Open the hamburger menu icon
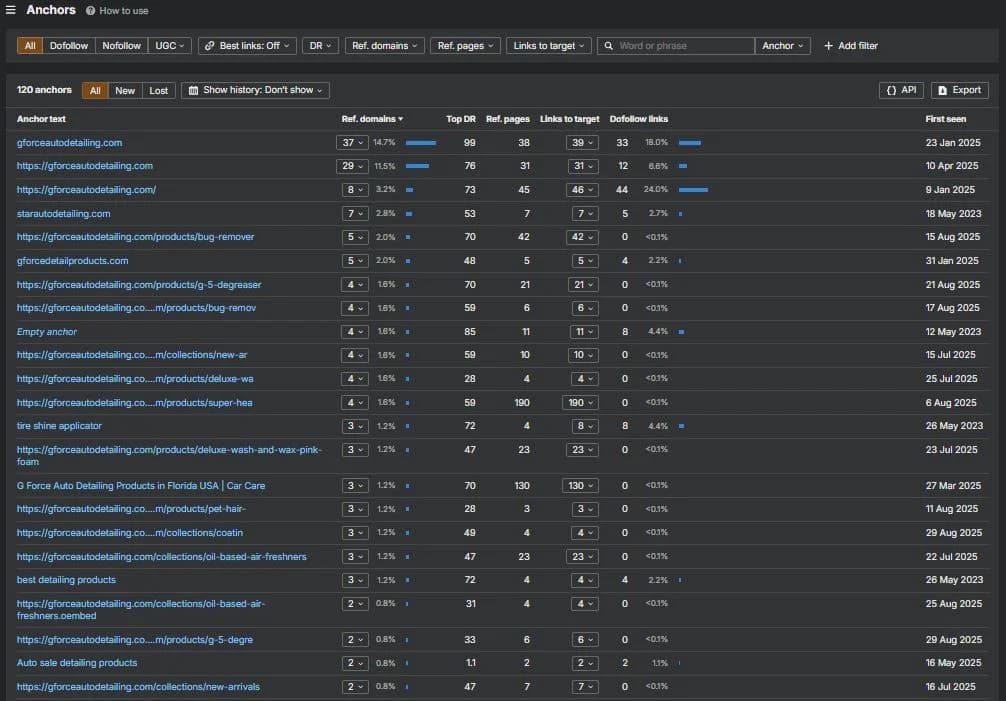The width and height of the screenshot is (1006, 701). 10,10
